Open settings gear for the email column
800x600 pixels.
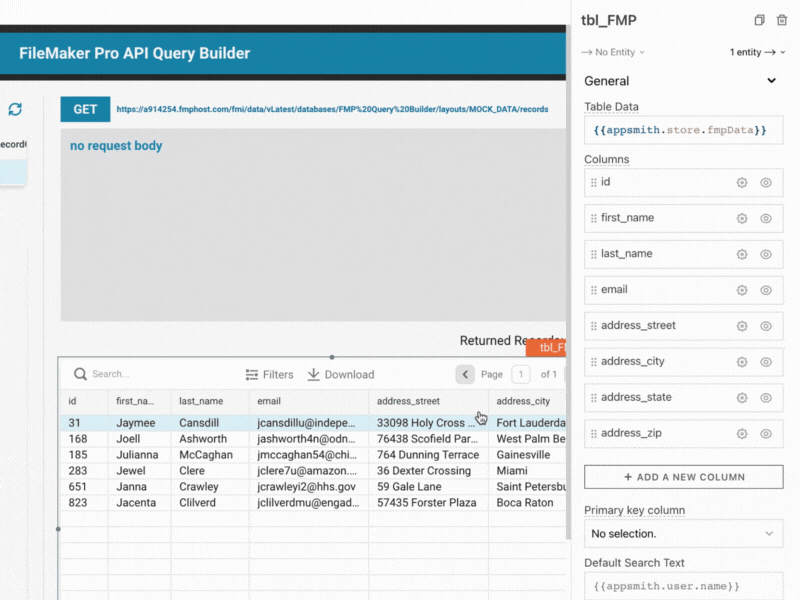[741, 290]
